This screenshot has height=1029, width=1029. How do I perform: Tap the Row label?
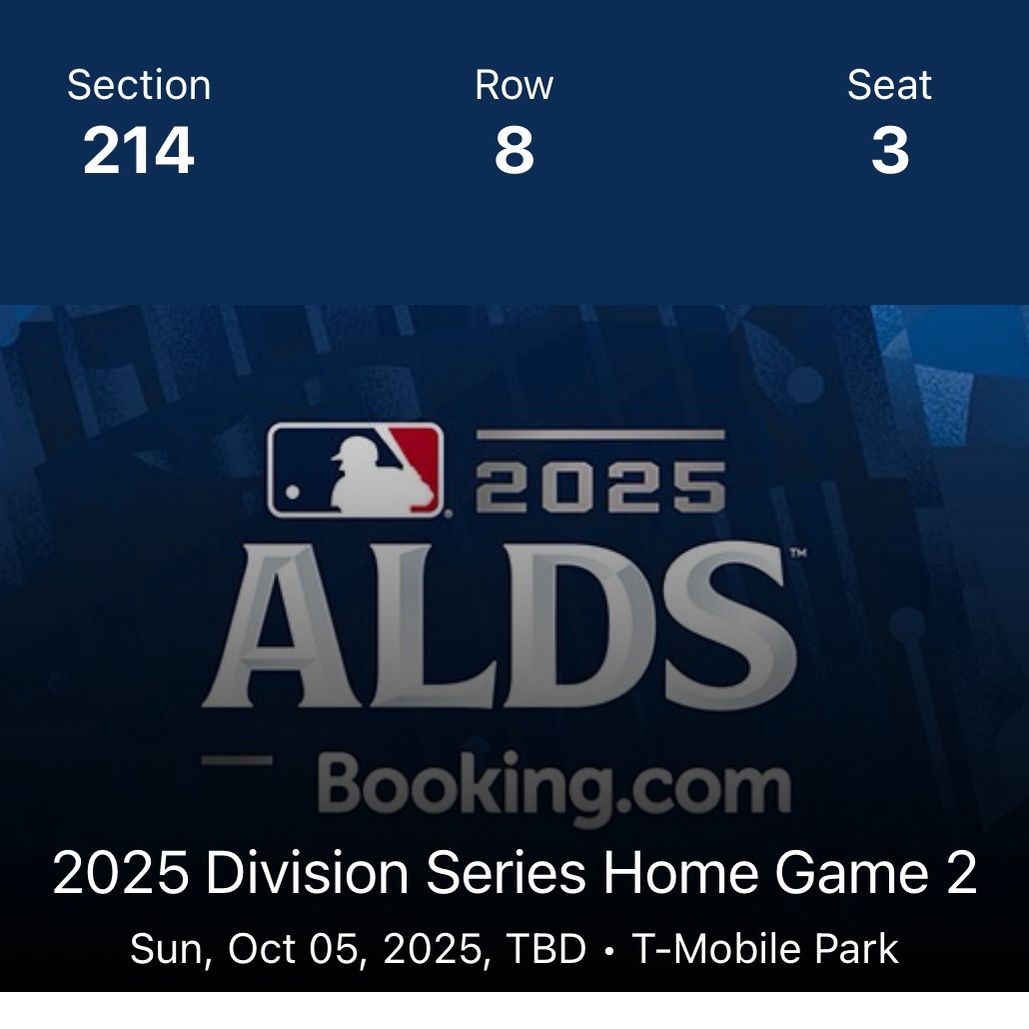(514, 85)
